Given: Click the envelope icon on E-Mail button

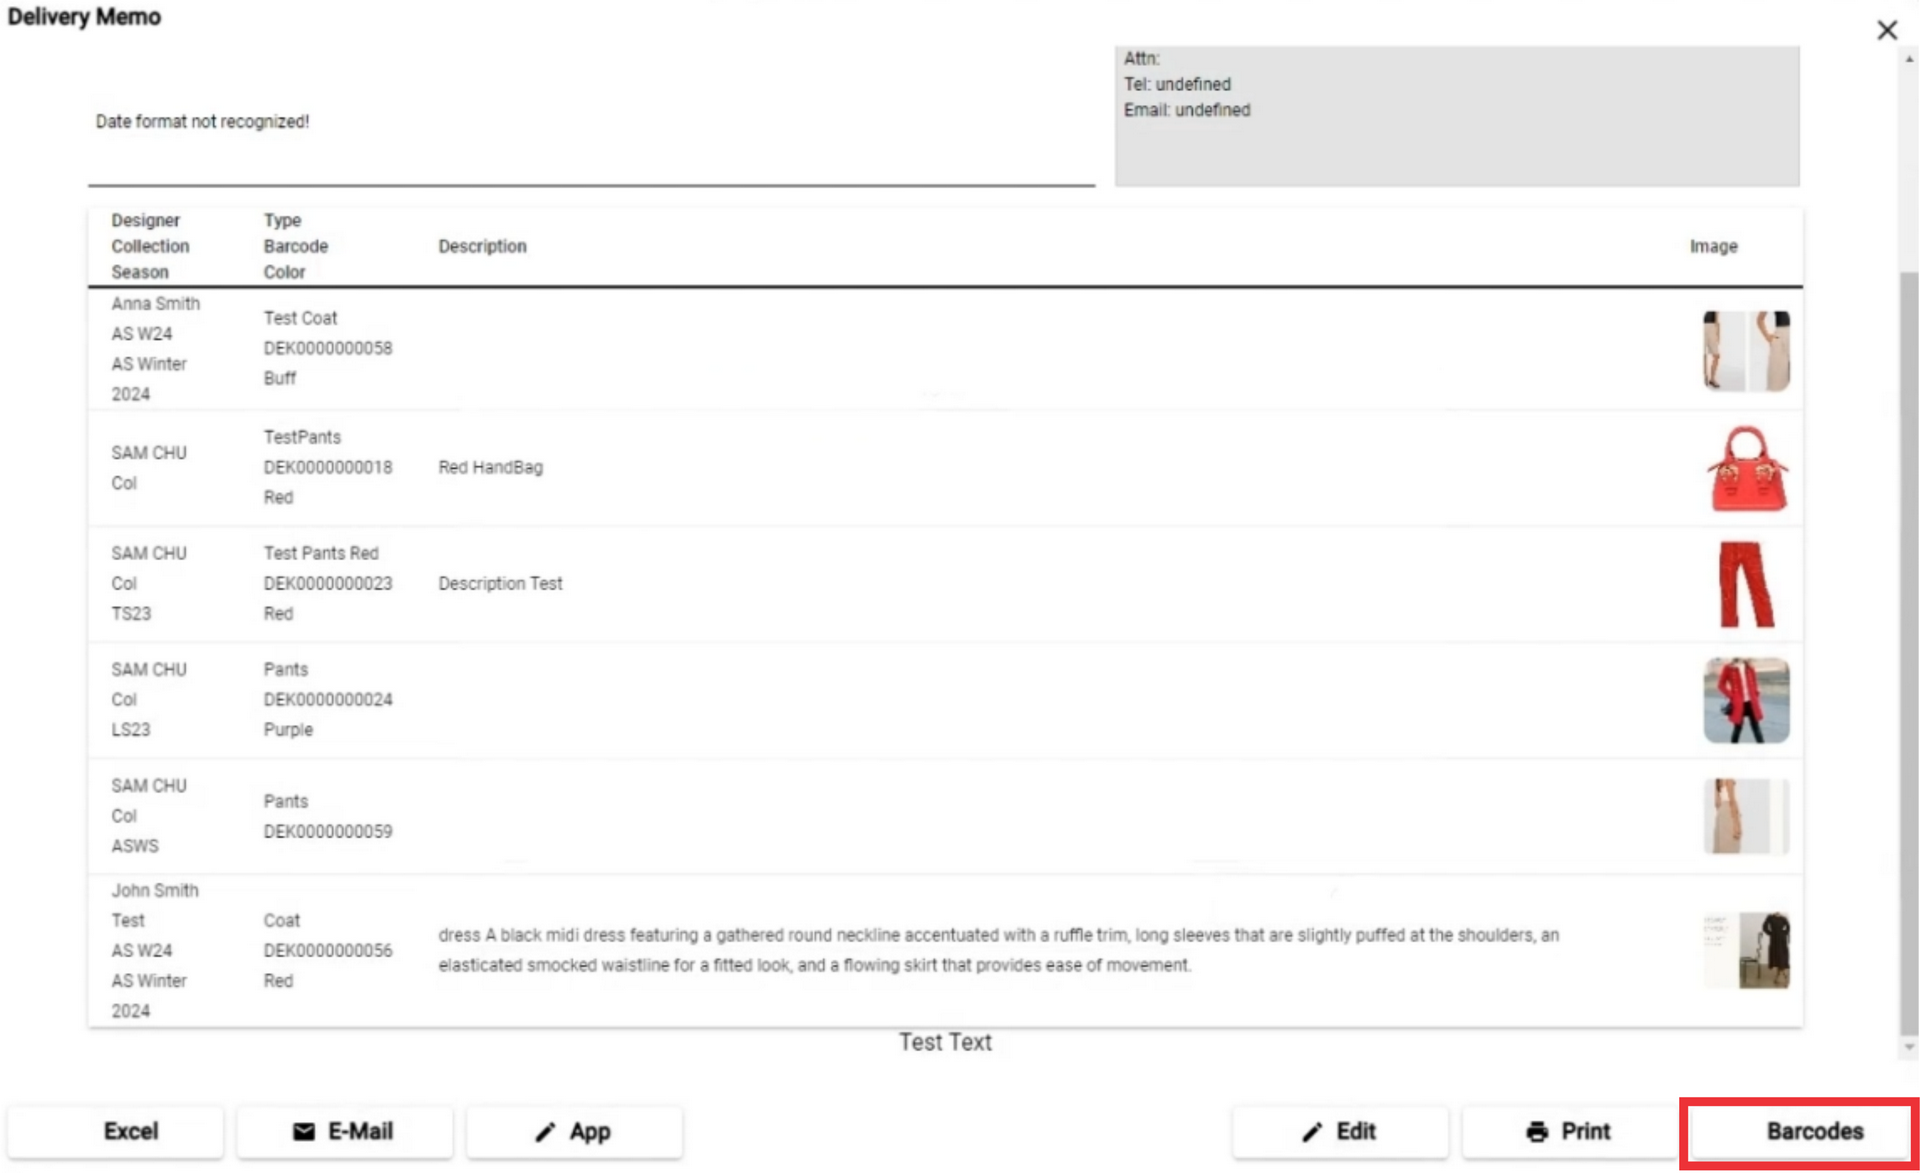Looking at the screenshot, I should [x=304, y=1131].
